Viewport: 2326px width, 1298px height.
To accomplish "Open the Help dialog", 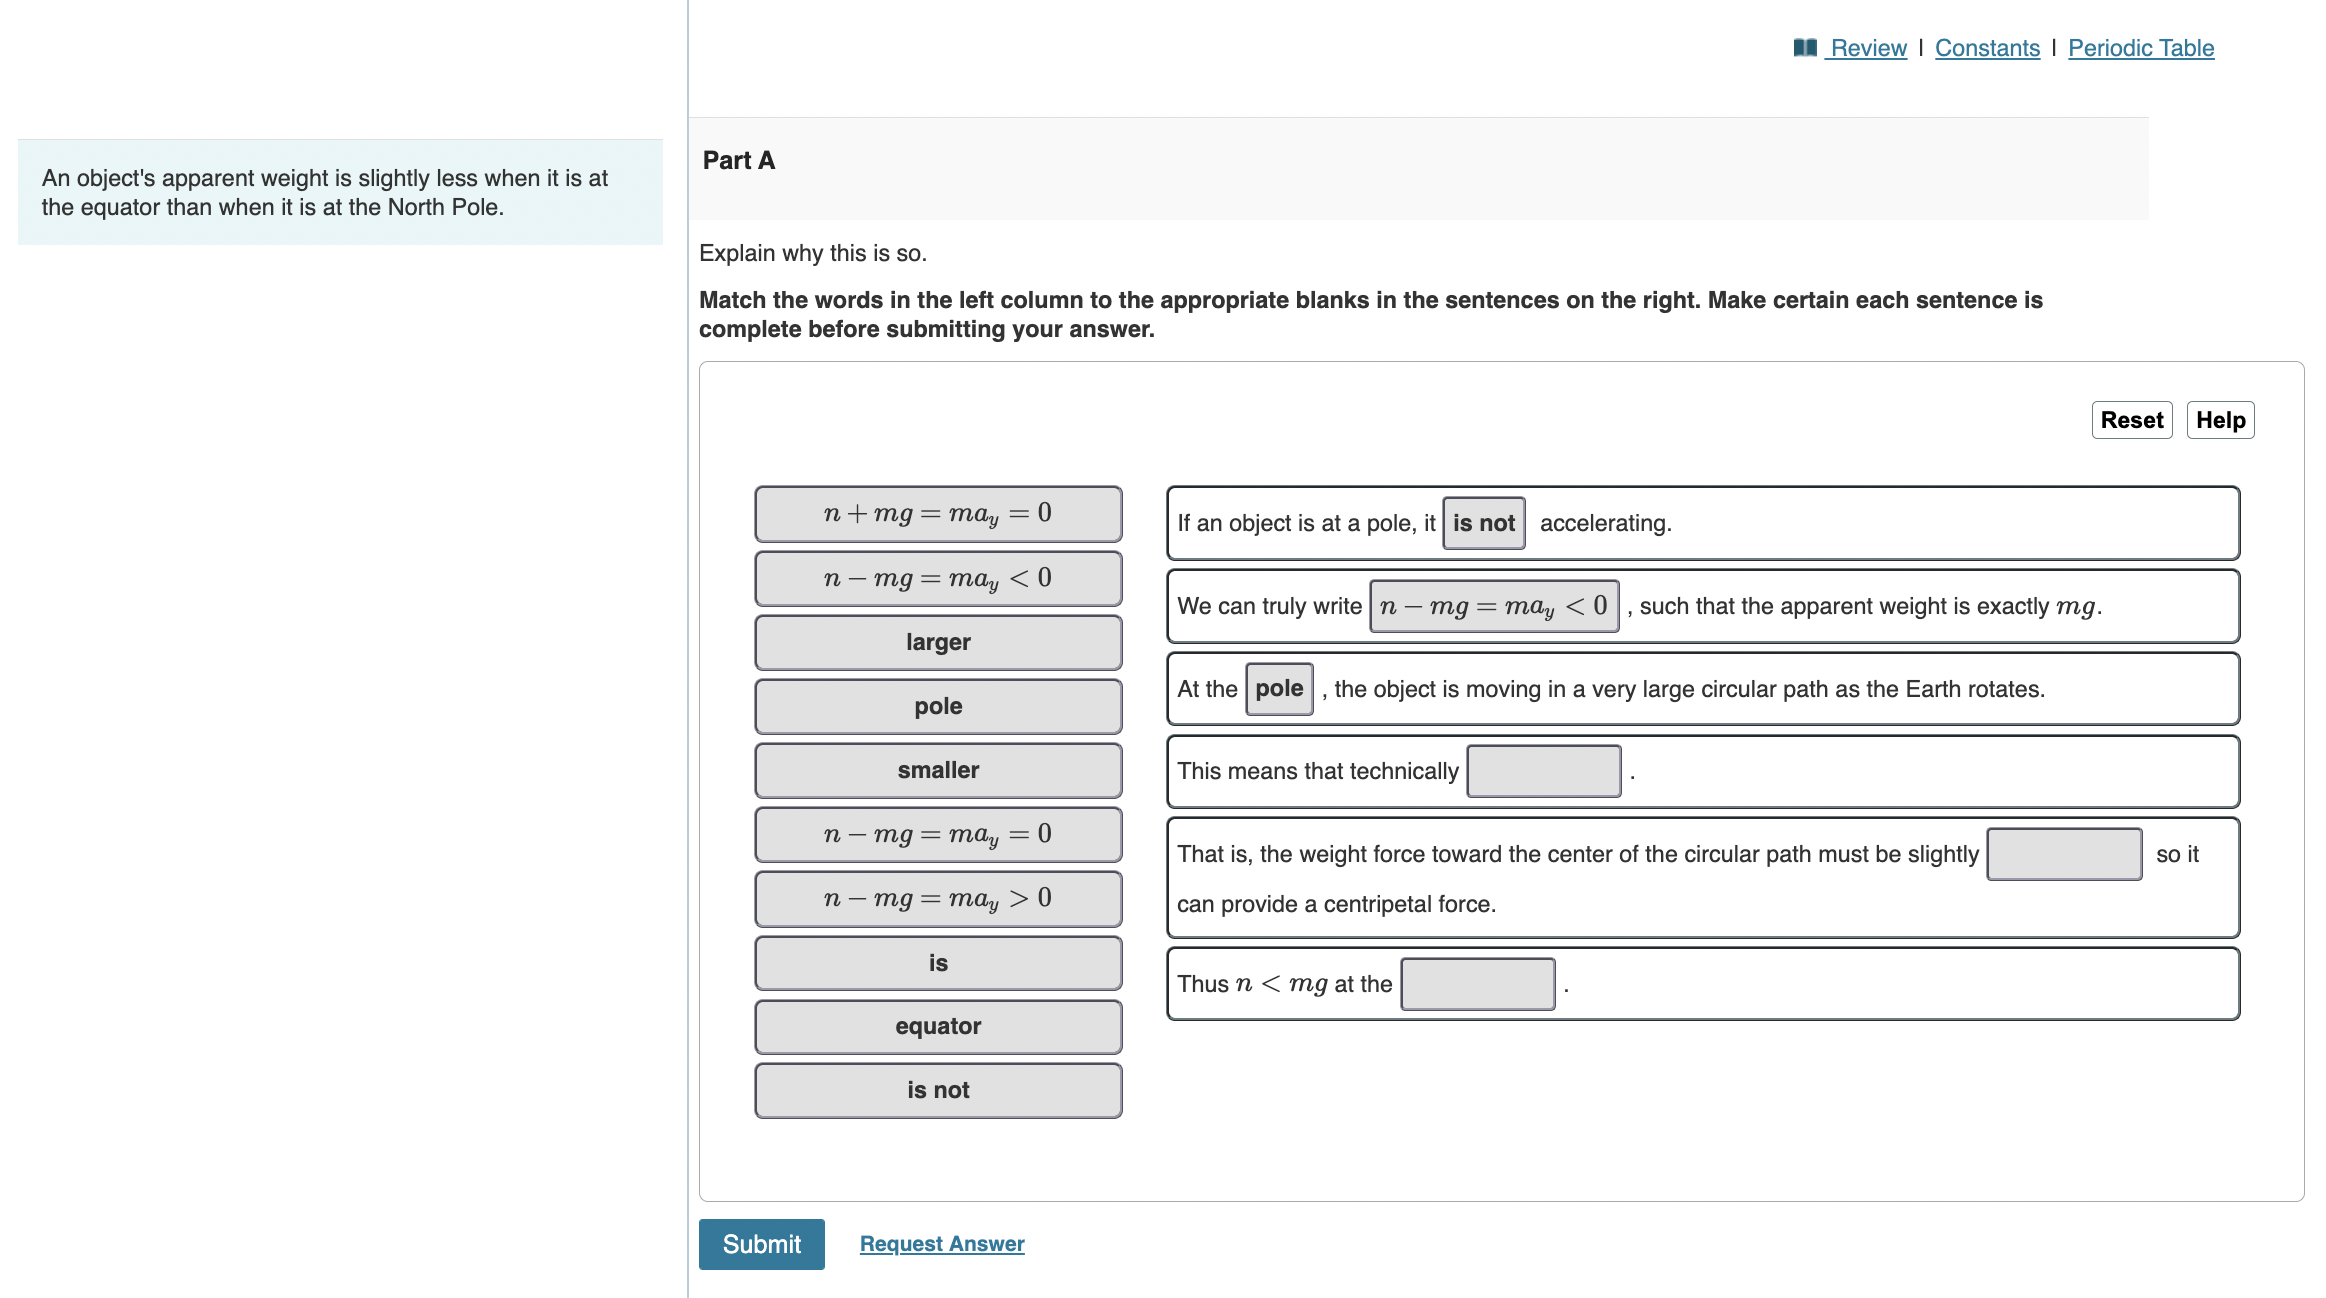I will [2220, 420].
